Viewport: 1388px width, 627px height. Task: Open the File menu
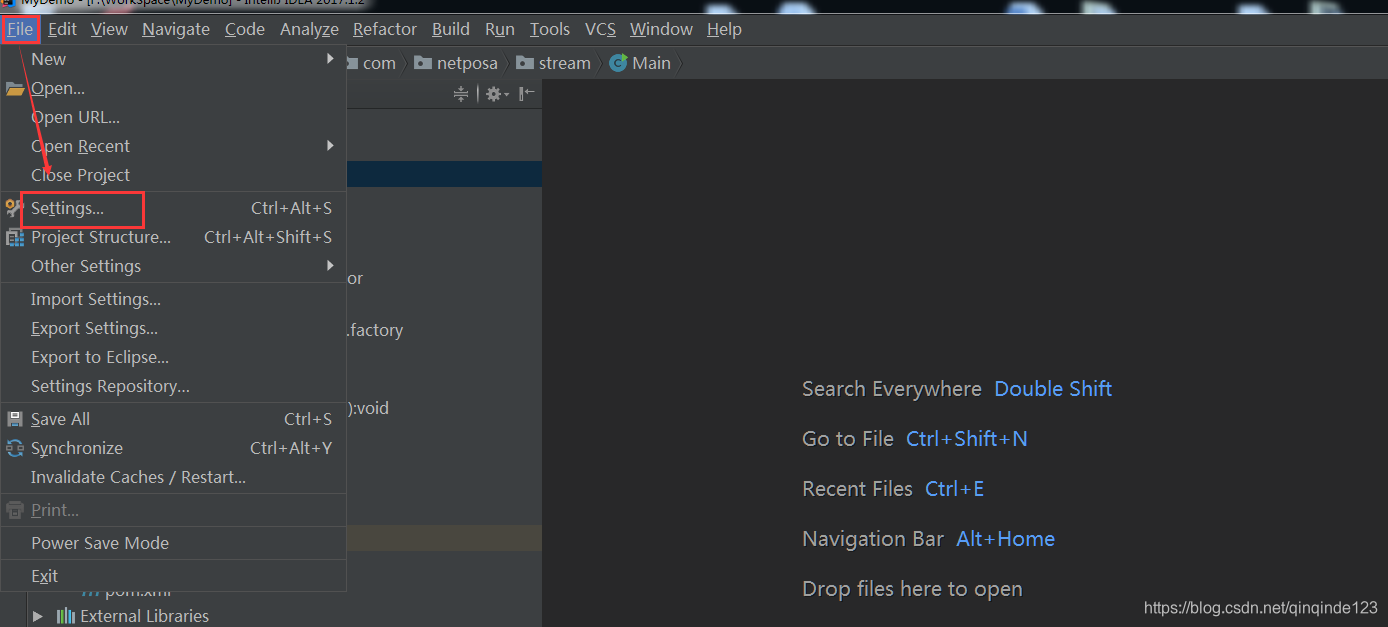[20, 29]
